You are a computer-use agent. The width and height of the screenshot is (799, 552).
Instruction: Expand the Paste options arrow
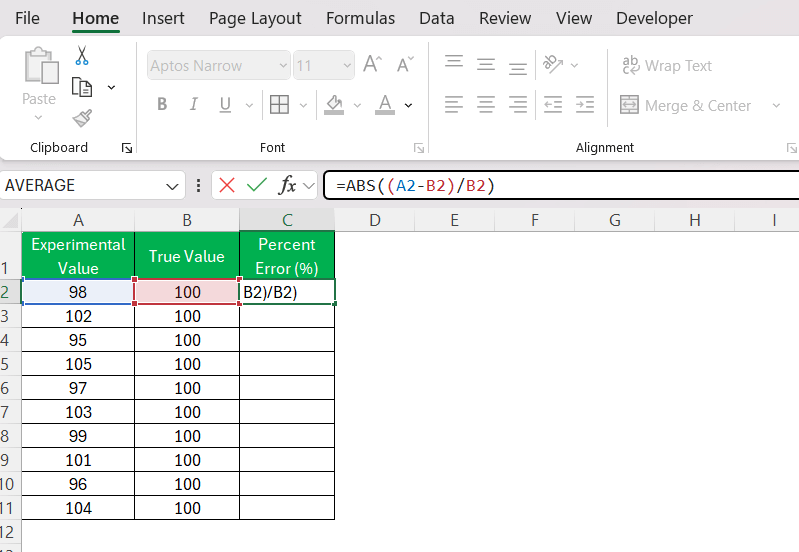(x=38, y=118)
